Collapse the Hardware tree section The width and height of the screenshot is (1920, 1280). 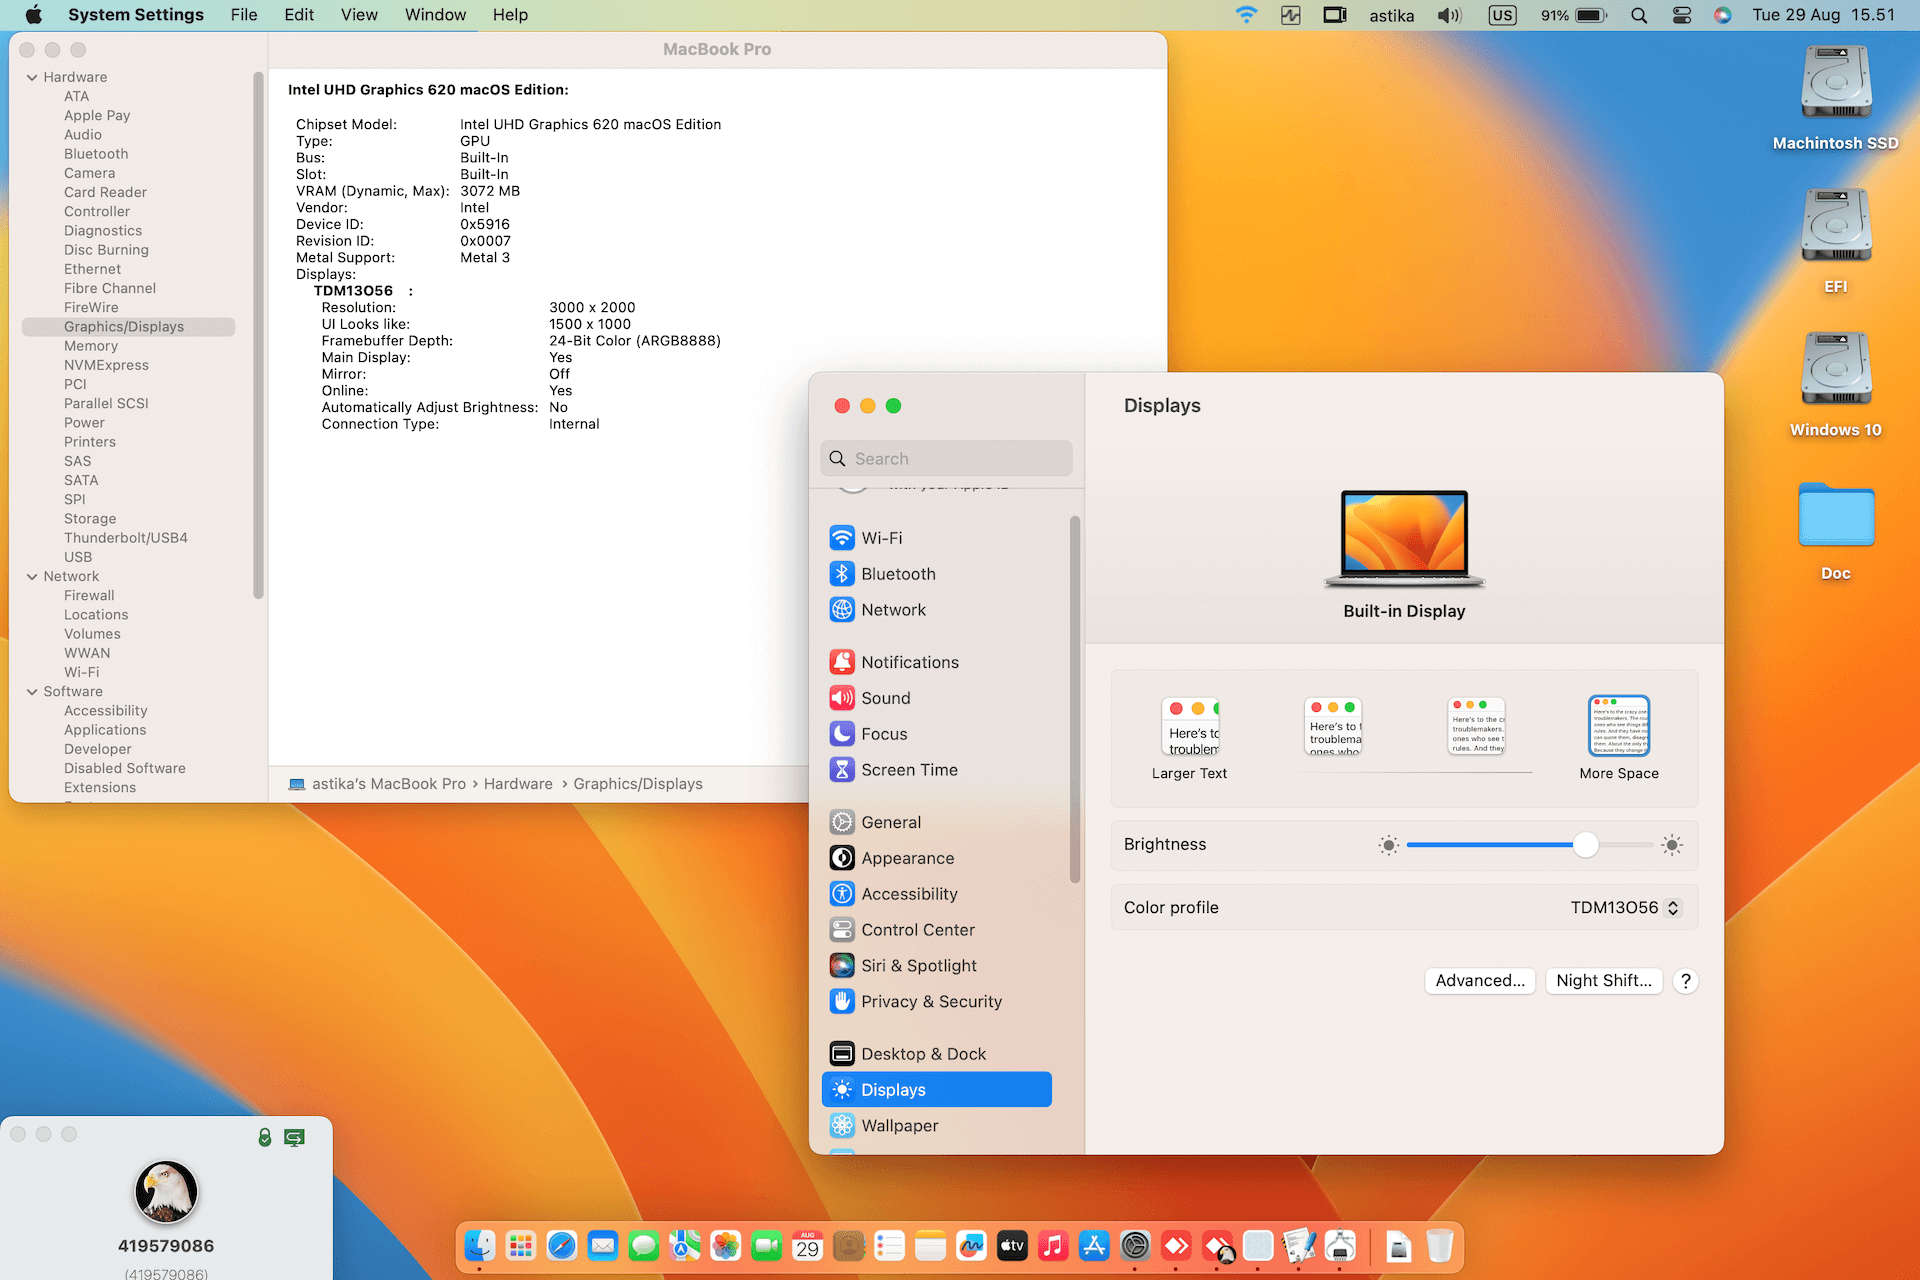(32, 77)
